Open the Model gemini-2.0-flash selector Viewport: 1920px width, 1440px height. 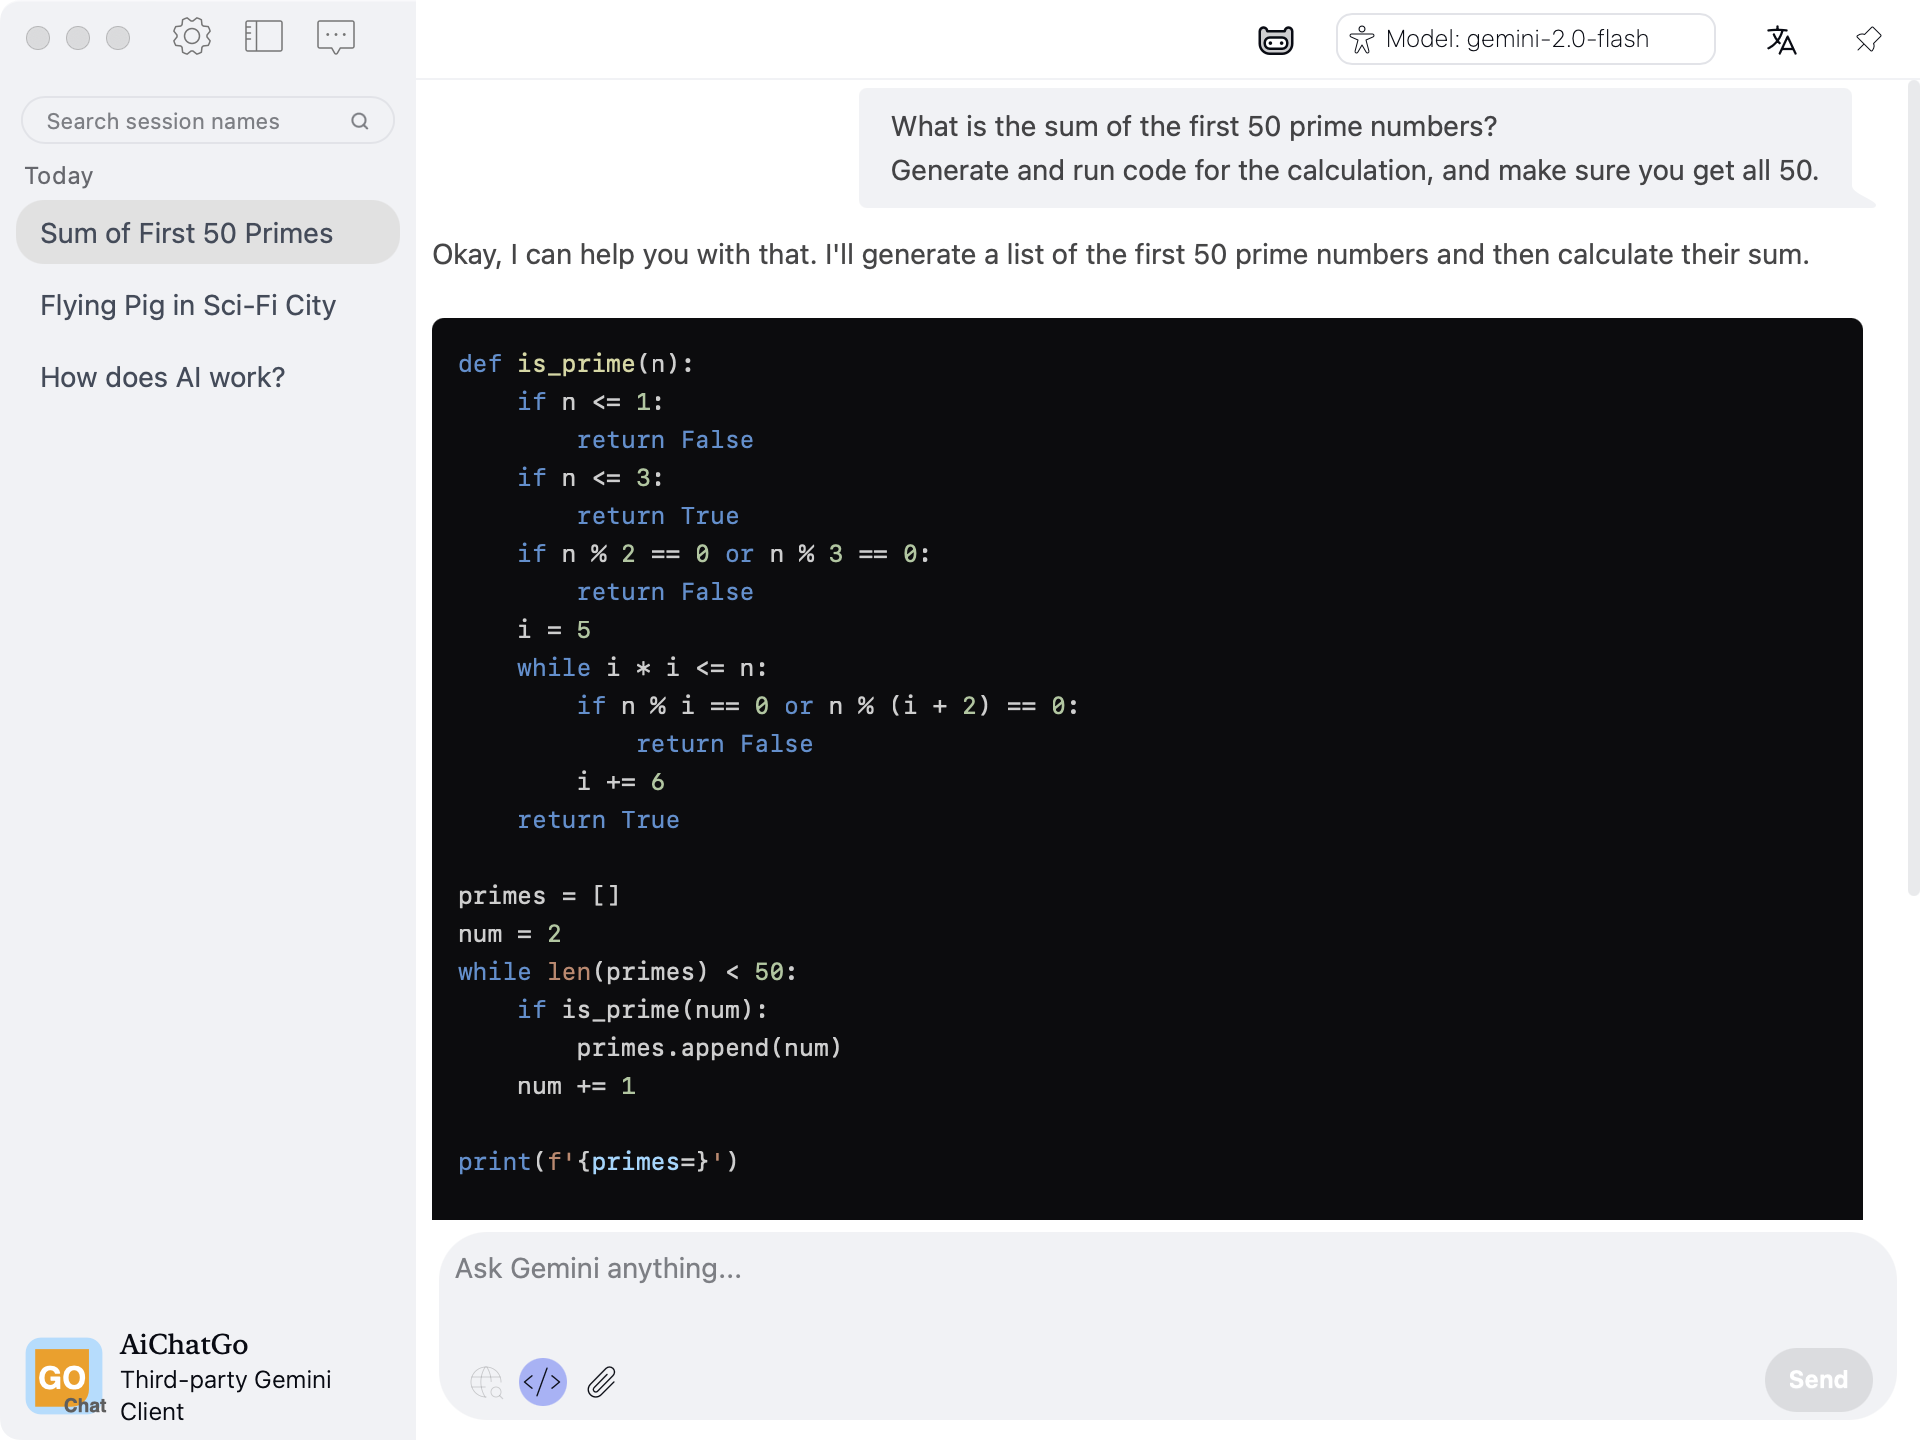click(x=1525, y=40)
